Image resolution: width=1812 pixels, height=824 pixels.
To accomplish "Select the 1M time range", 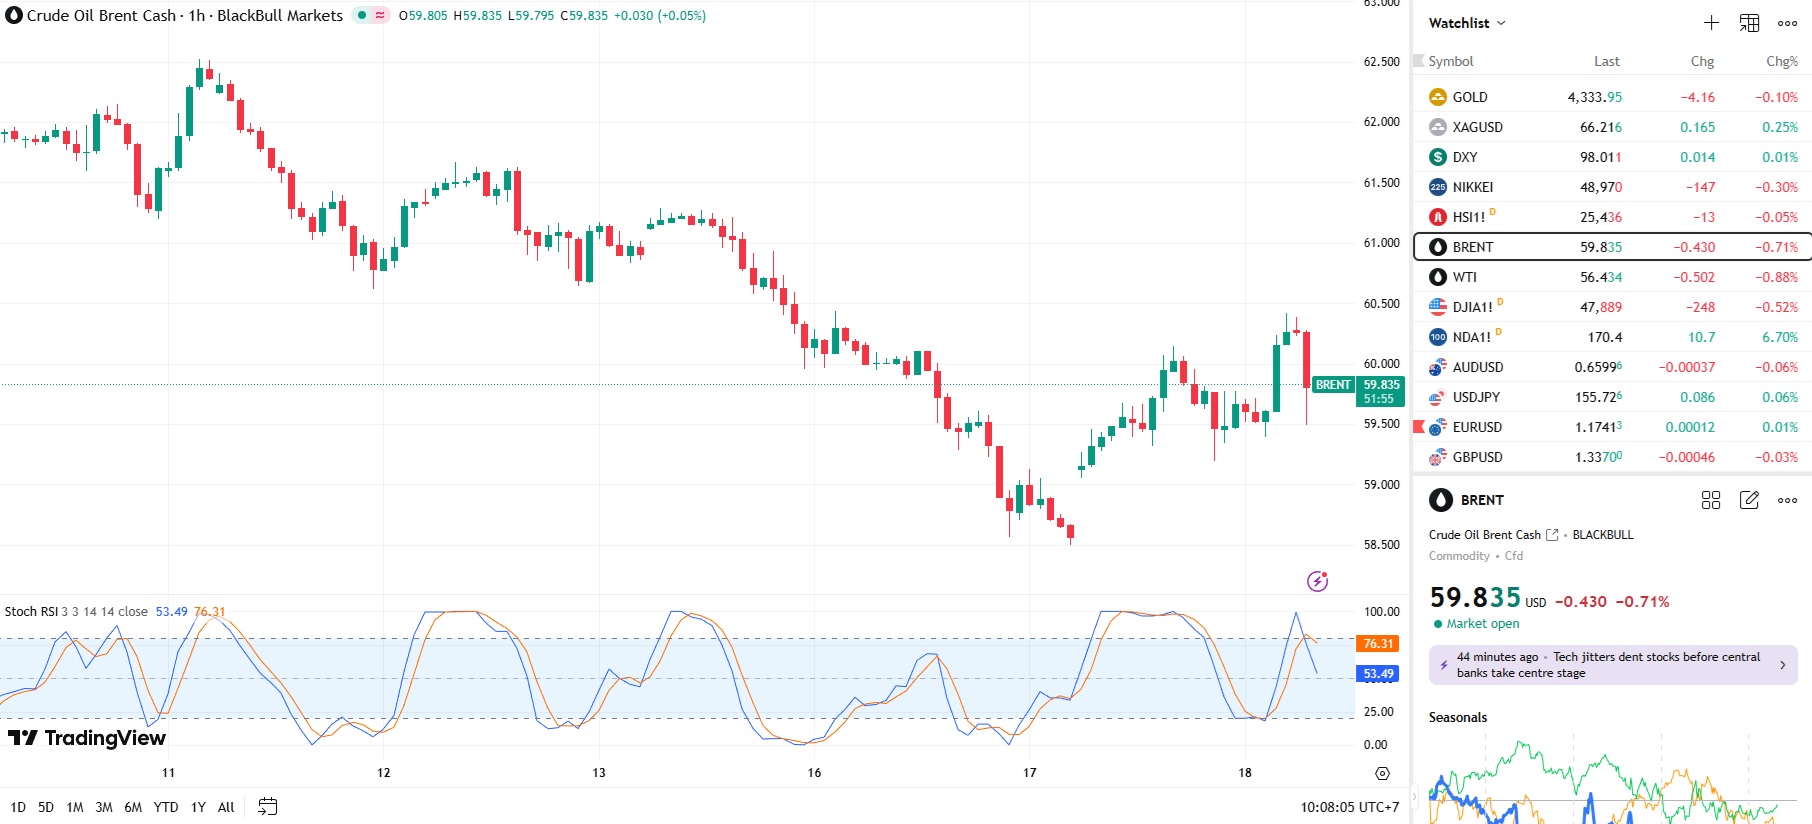I will coord(75,807).
